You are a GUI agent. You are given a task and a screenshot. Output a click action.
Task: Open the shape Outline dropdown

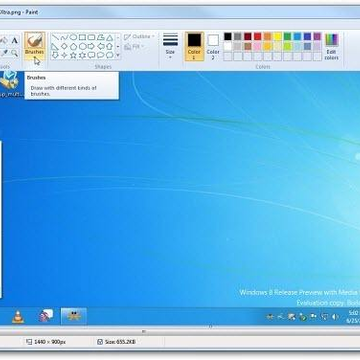click(x=139, y=37)
